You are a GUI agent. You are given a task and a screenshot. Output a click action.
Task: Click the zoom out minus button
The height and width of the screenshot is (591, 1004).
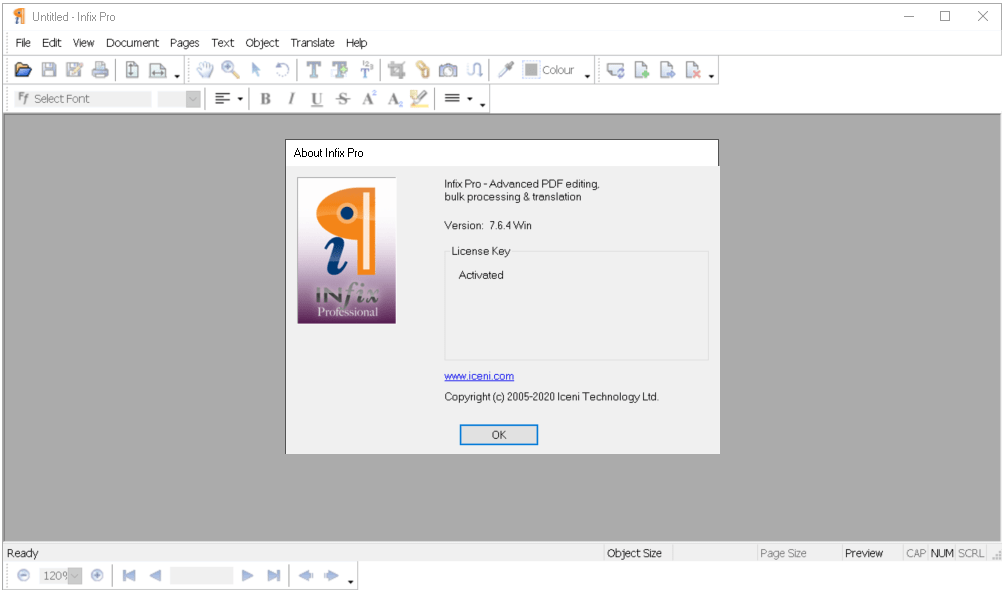click(x=23, y=576)
